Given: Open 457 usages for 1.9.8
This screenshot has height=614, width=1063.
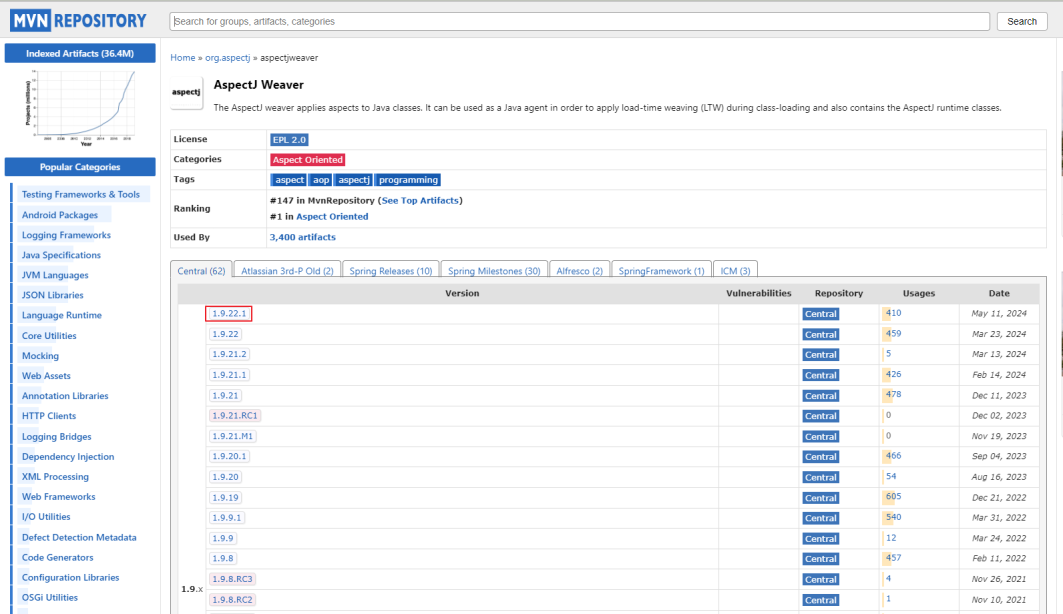Looking at the screenshot, I should (x=894, y=558).
